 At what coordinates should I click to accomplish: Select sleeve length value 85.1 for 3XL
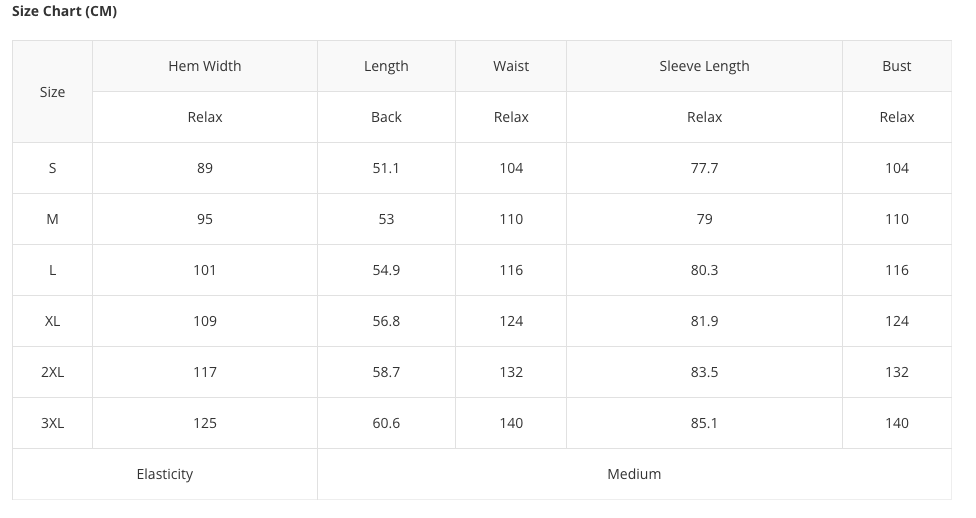(x=704, y=423)
